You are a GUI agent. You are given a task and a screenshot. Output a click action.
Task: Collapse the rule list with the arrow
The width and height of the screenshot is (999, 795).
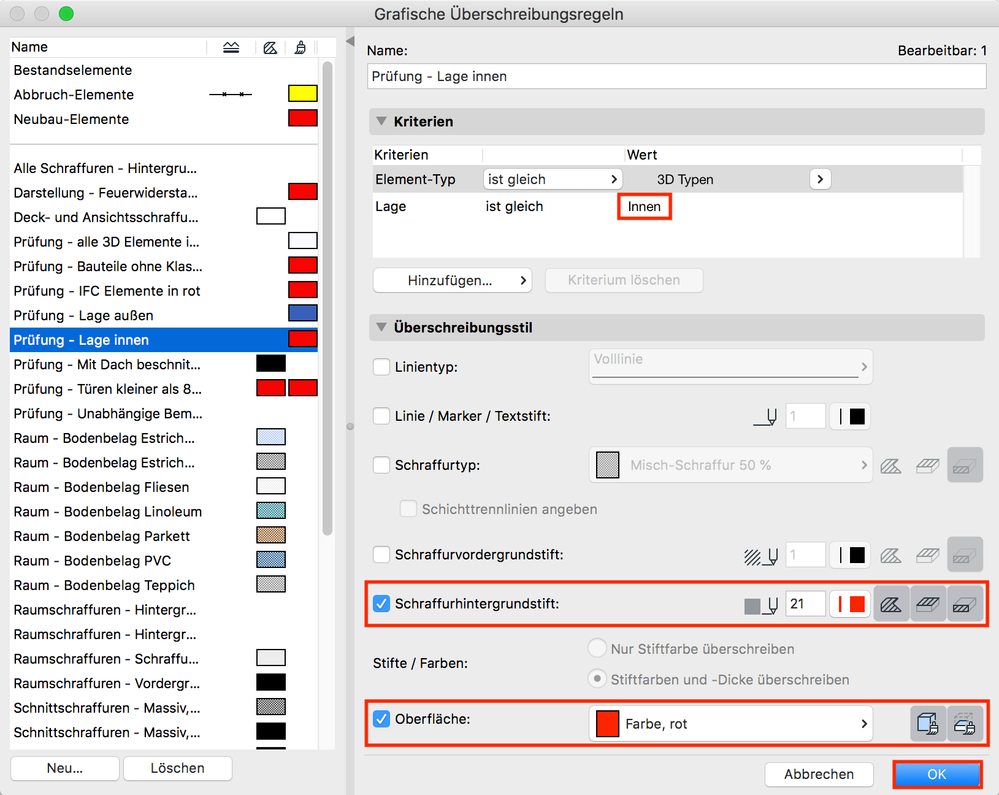click(350, 41)
